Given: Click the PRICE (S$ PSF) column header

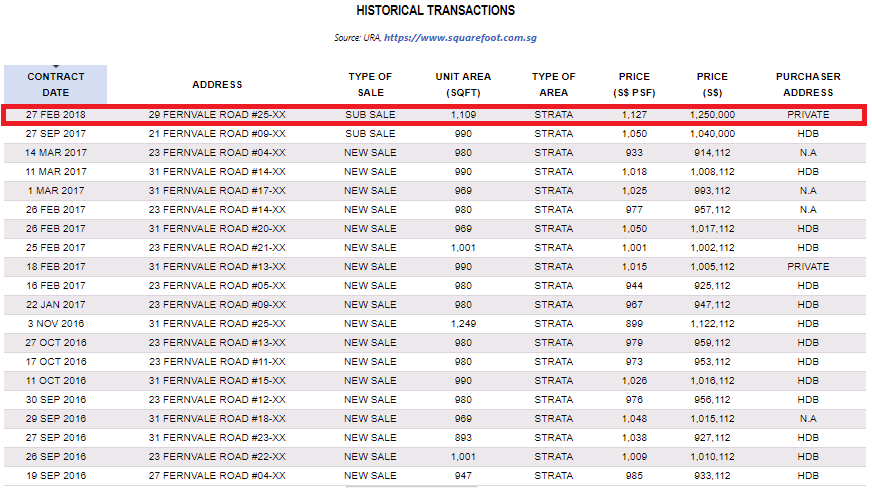Looking at the screenshot, I should coord(634,84).
